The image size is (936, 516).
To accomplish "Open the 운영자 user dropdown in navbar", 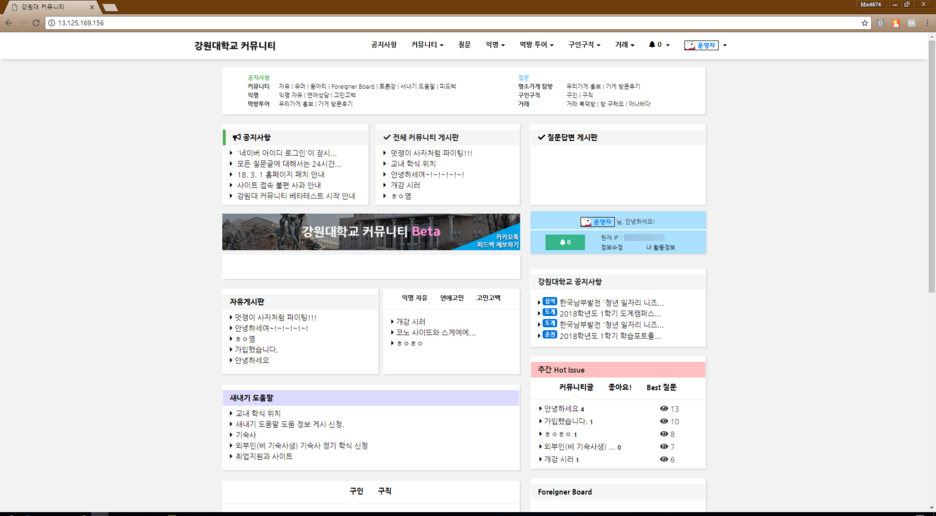I will (705, 45).
